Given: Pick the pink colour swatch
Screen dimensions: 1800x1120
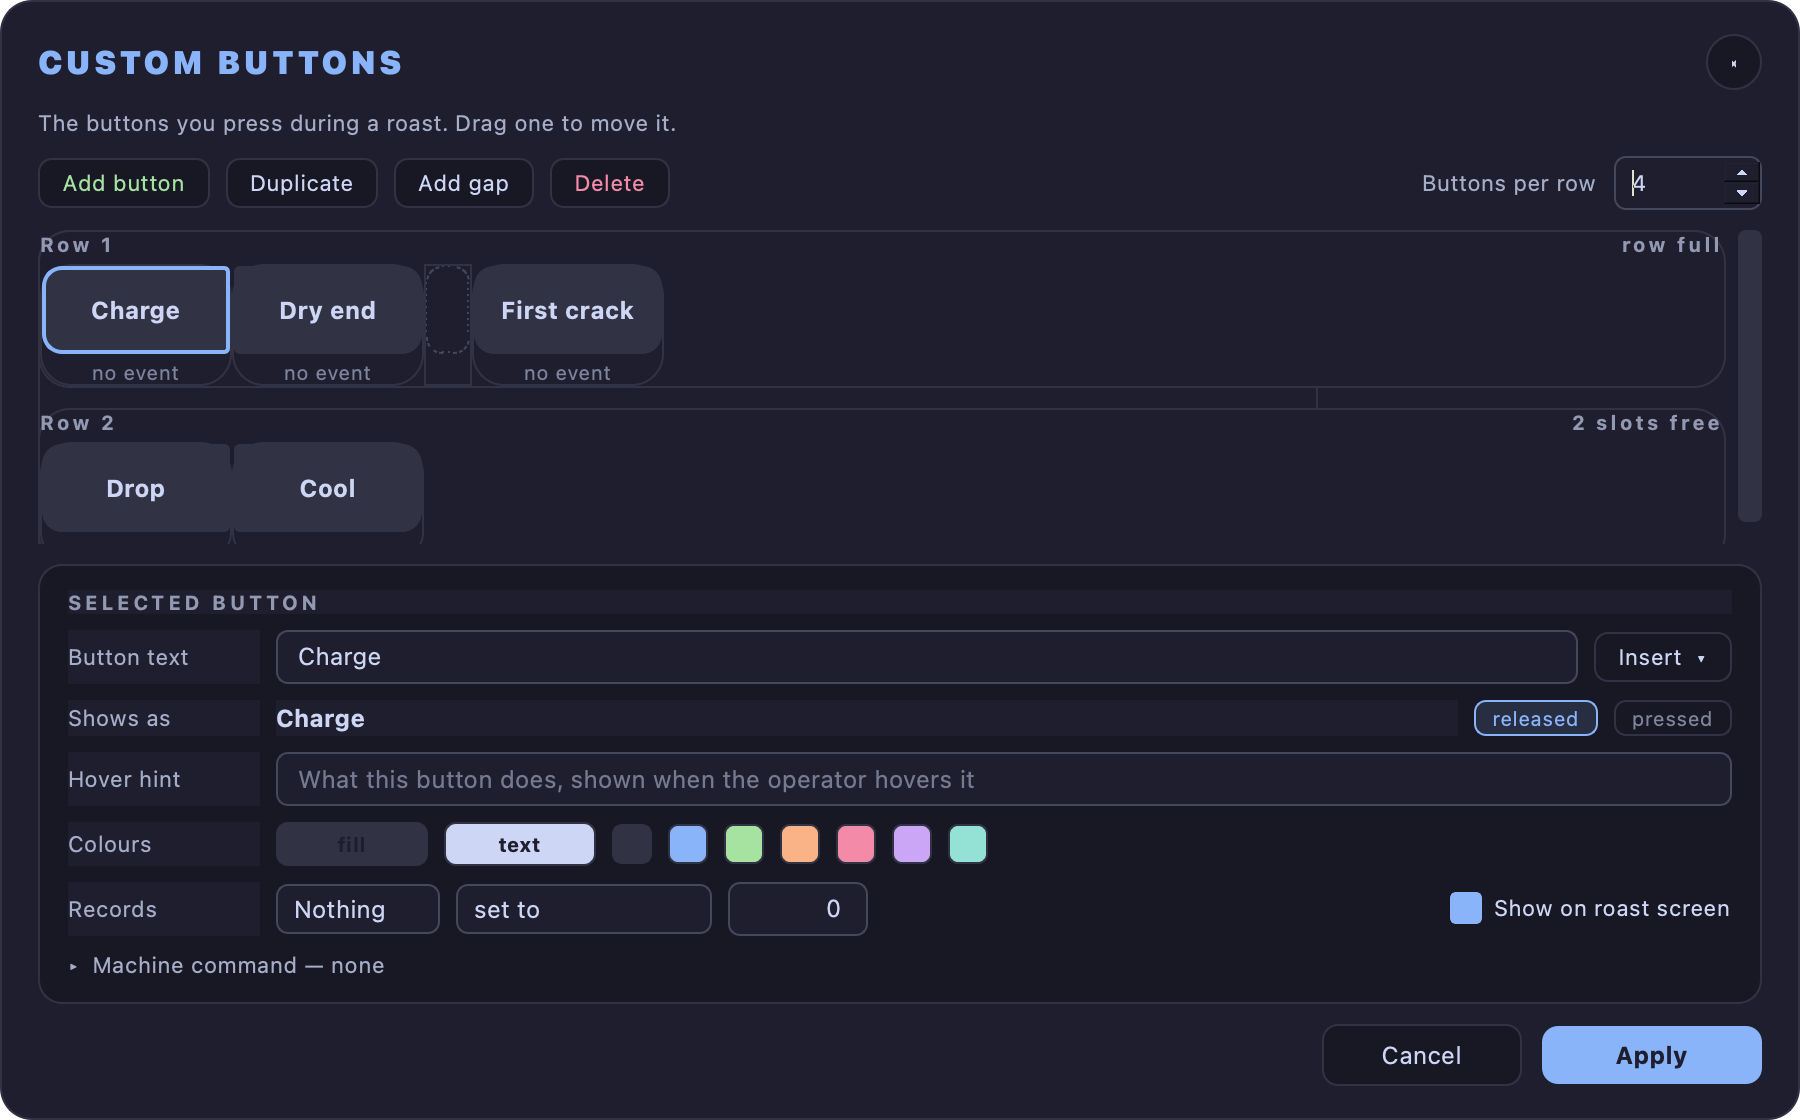Looking at the screenshot, I should [856, 844].
